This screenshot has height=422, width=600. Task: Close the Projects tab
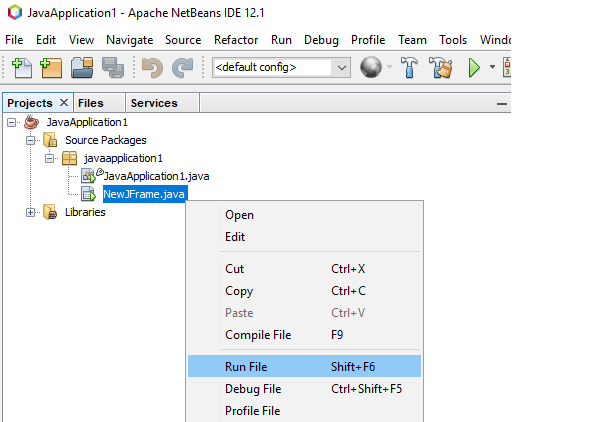tap(64, 103)
